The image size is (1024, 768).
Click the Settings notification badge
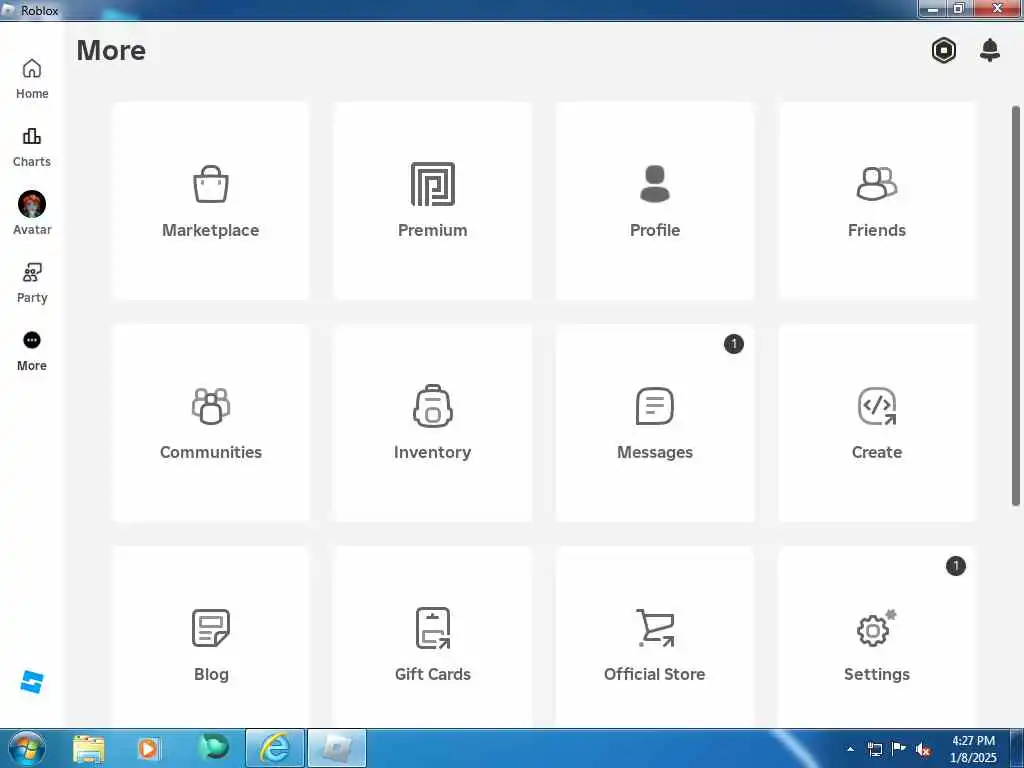tap(955, 566)
